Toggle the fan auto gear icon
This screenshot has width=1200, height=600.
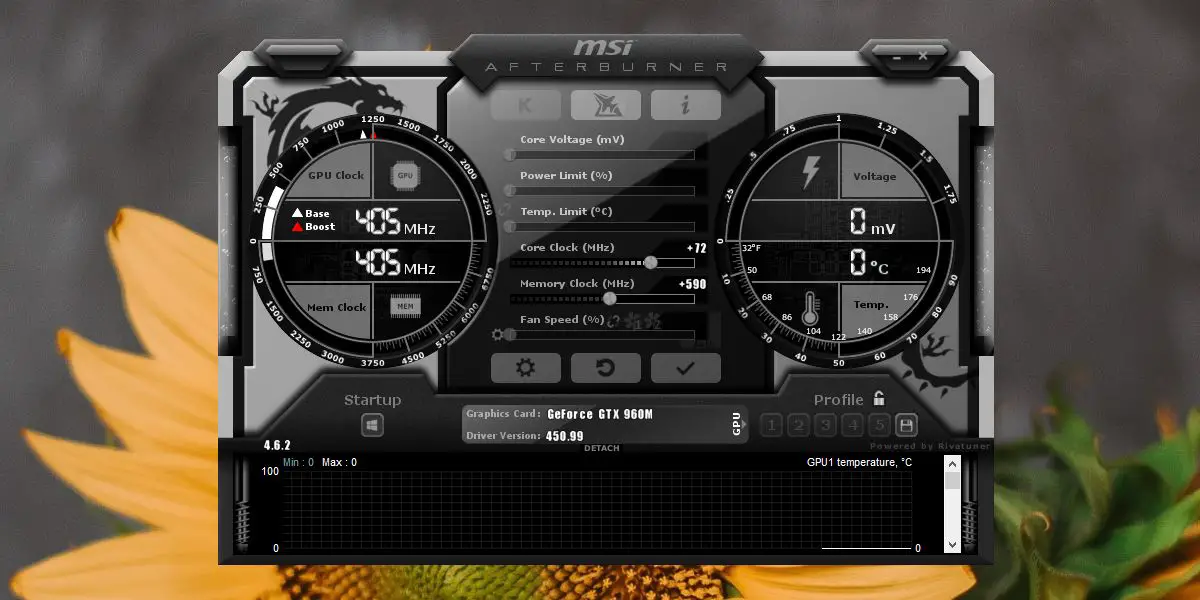pos(497,335)
